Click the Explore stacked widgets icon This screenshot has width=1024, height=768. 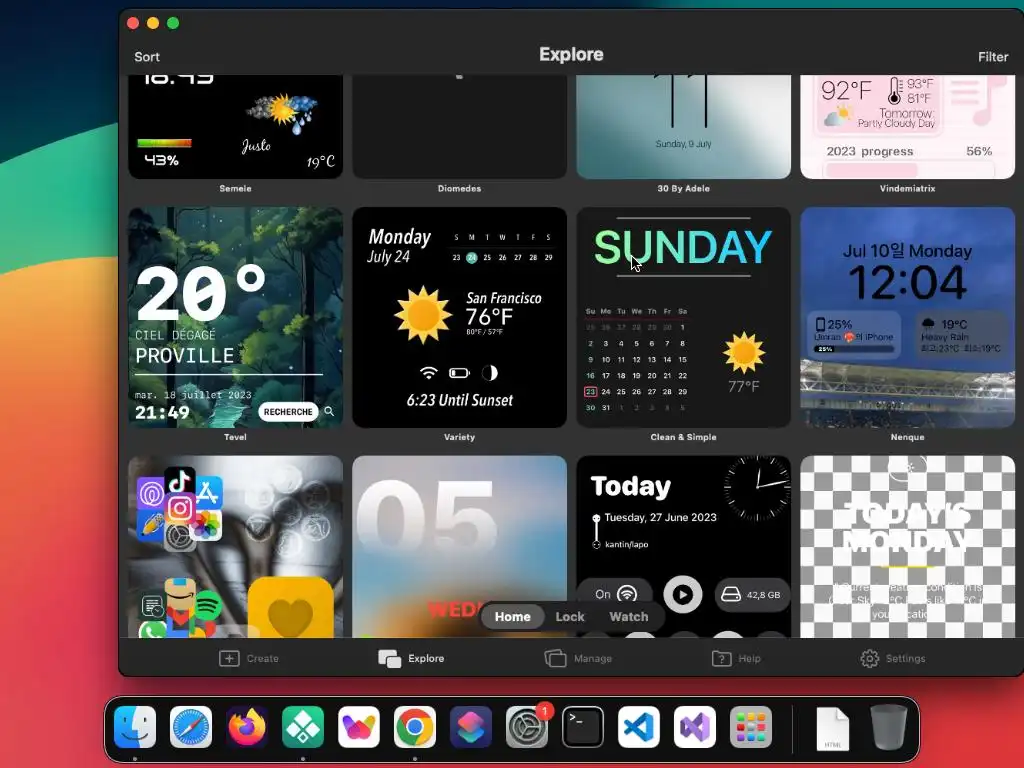tap(390, 658)
